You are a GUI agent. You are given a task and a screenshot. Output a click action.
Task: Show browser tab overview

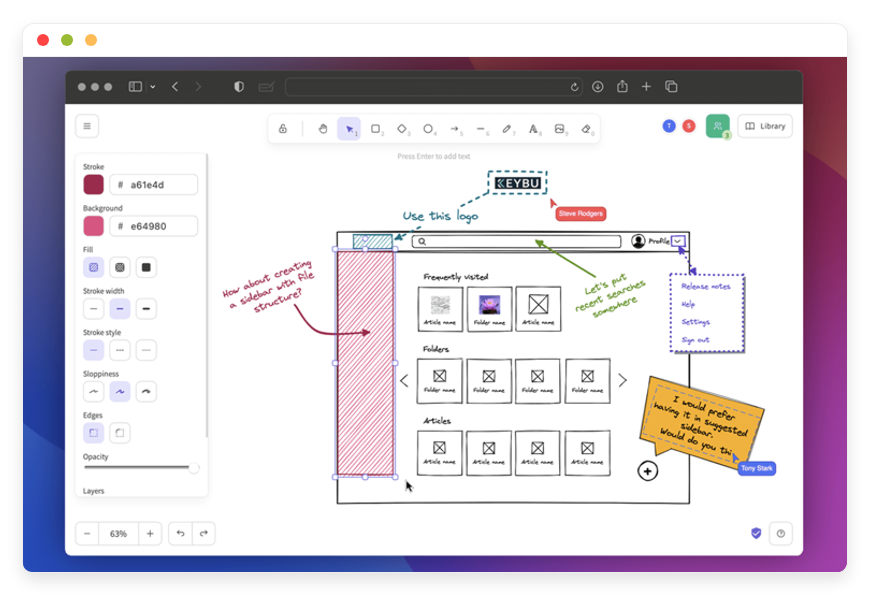[671, 87]
